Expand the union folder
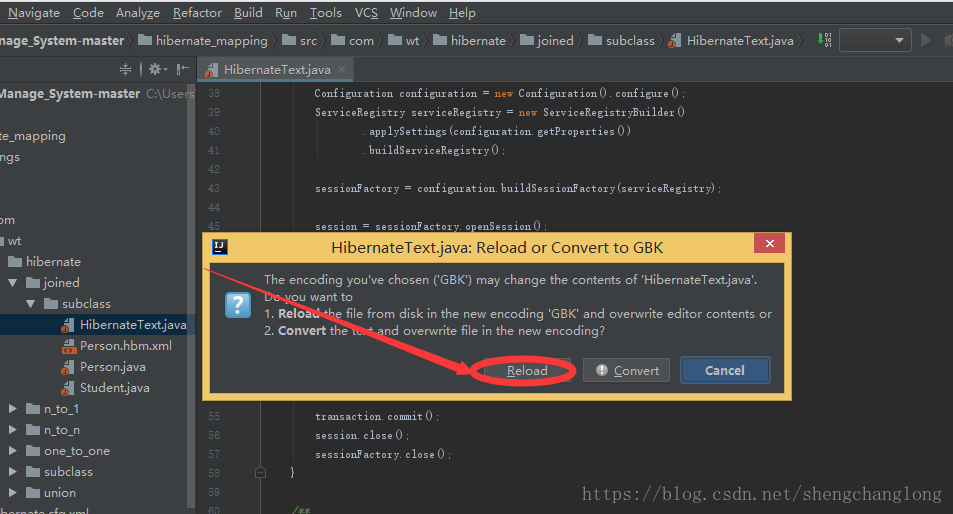Image resolution: width=953 pixels, height=514 pixels. 13,493
